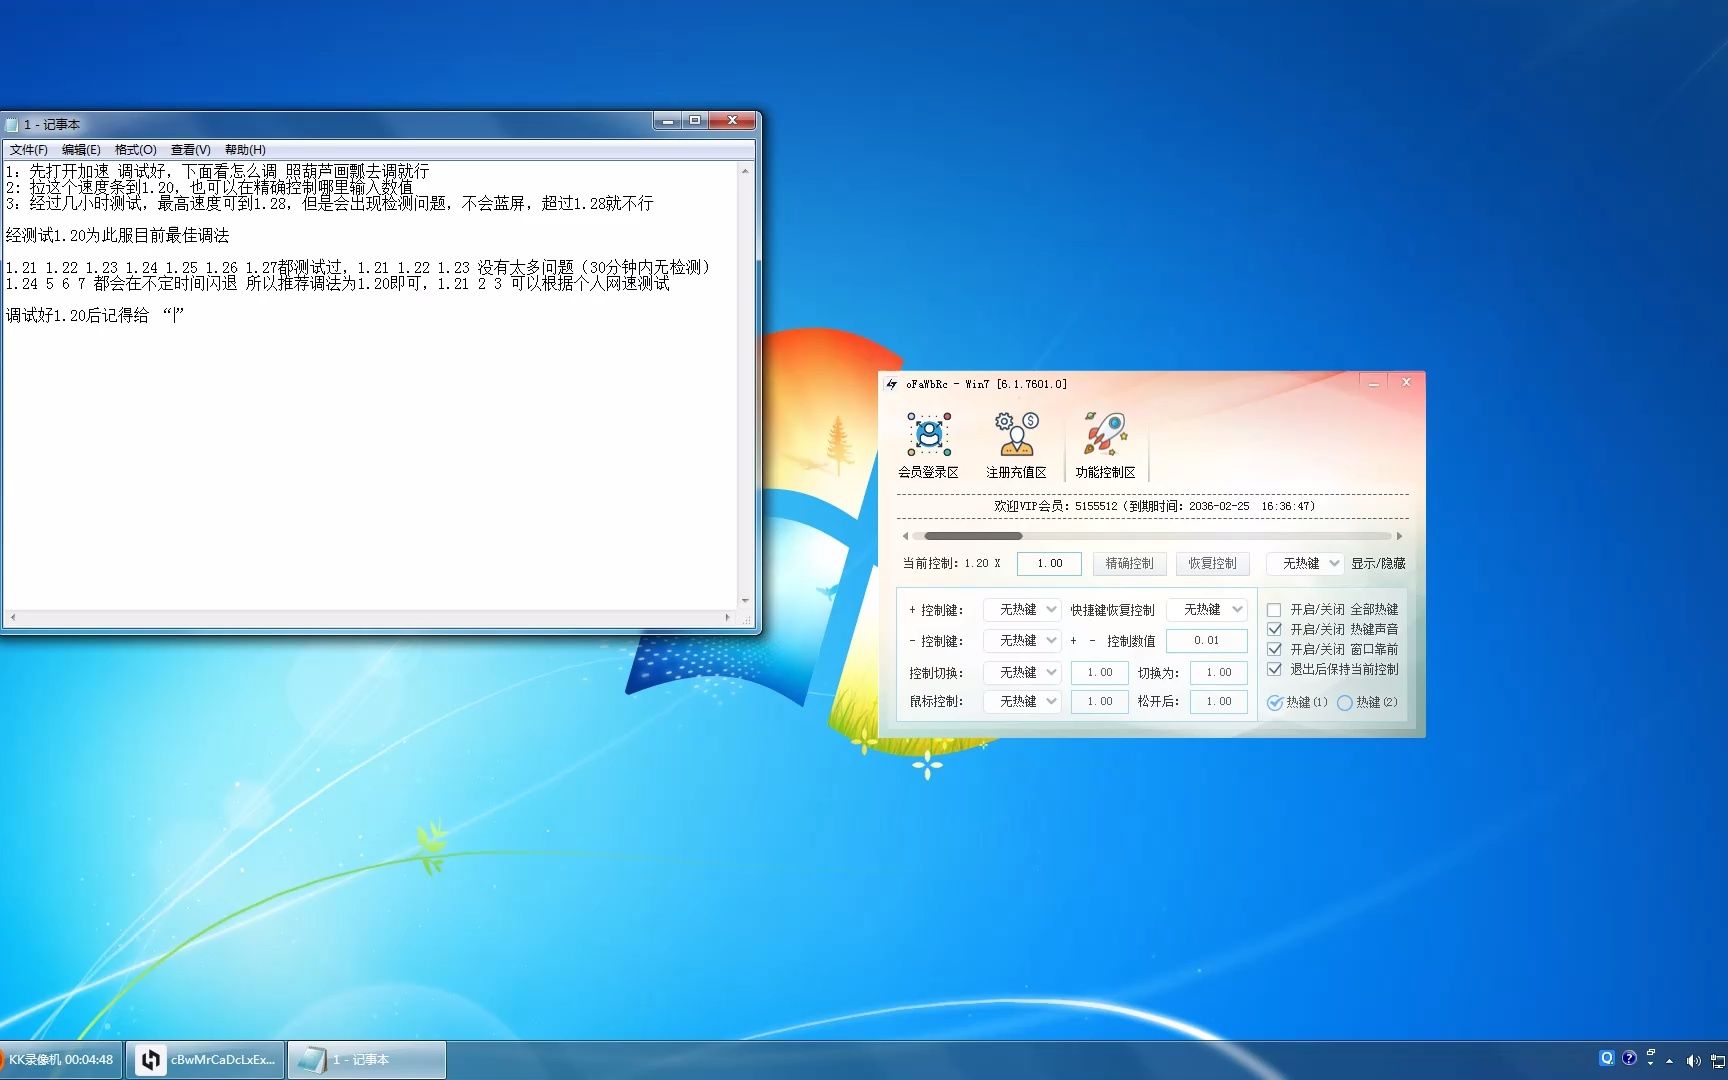Open the volume speaker tray icon
This screenshot has width=1728, height=1080.
(x=1693, y=1061)
